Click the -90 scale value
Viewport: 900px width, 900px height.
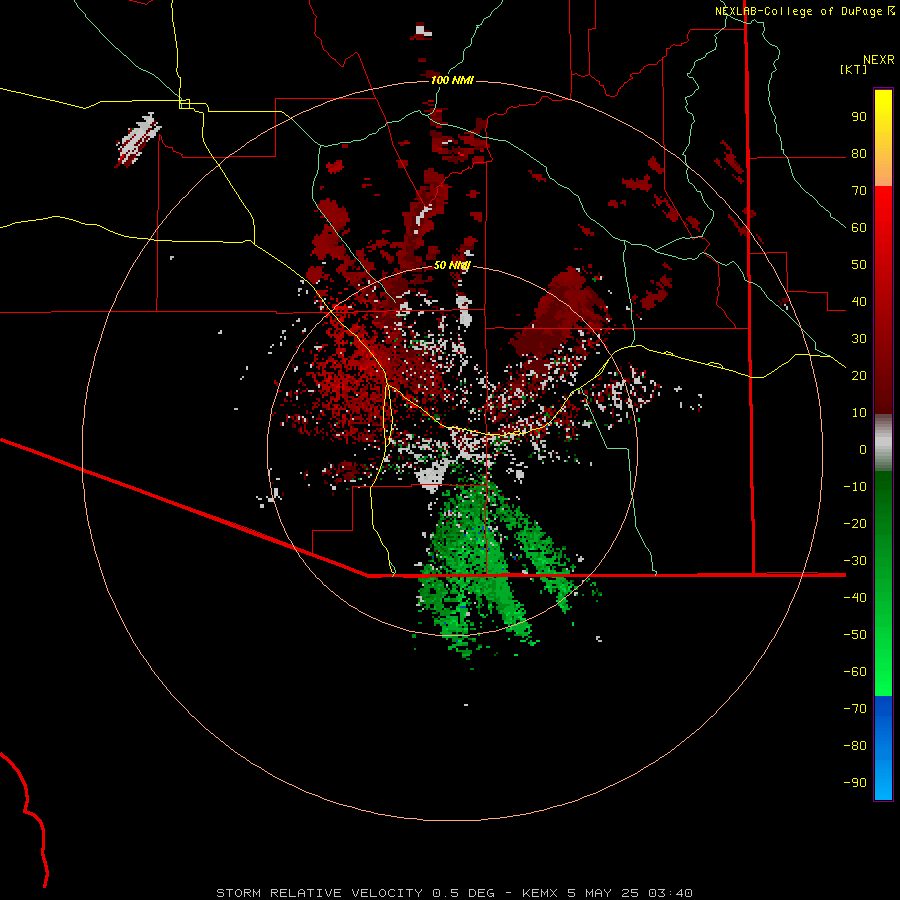855,782
